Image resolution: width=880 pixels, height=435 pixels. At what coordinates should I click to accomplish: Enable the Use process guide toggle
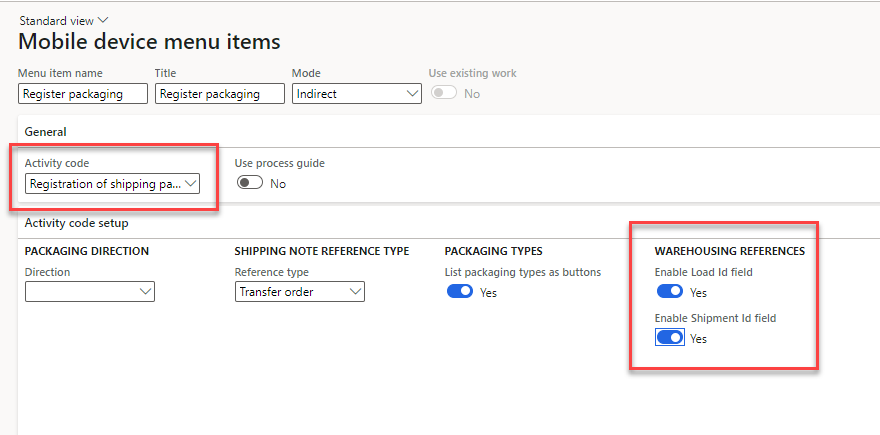point(249,184)
